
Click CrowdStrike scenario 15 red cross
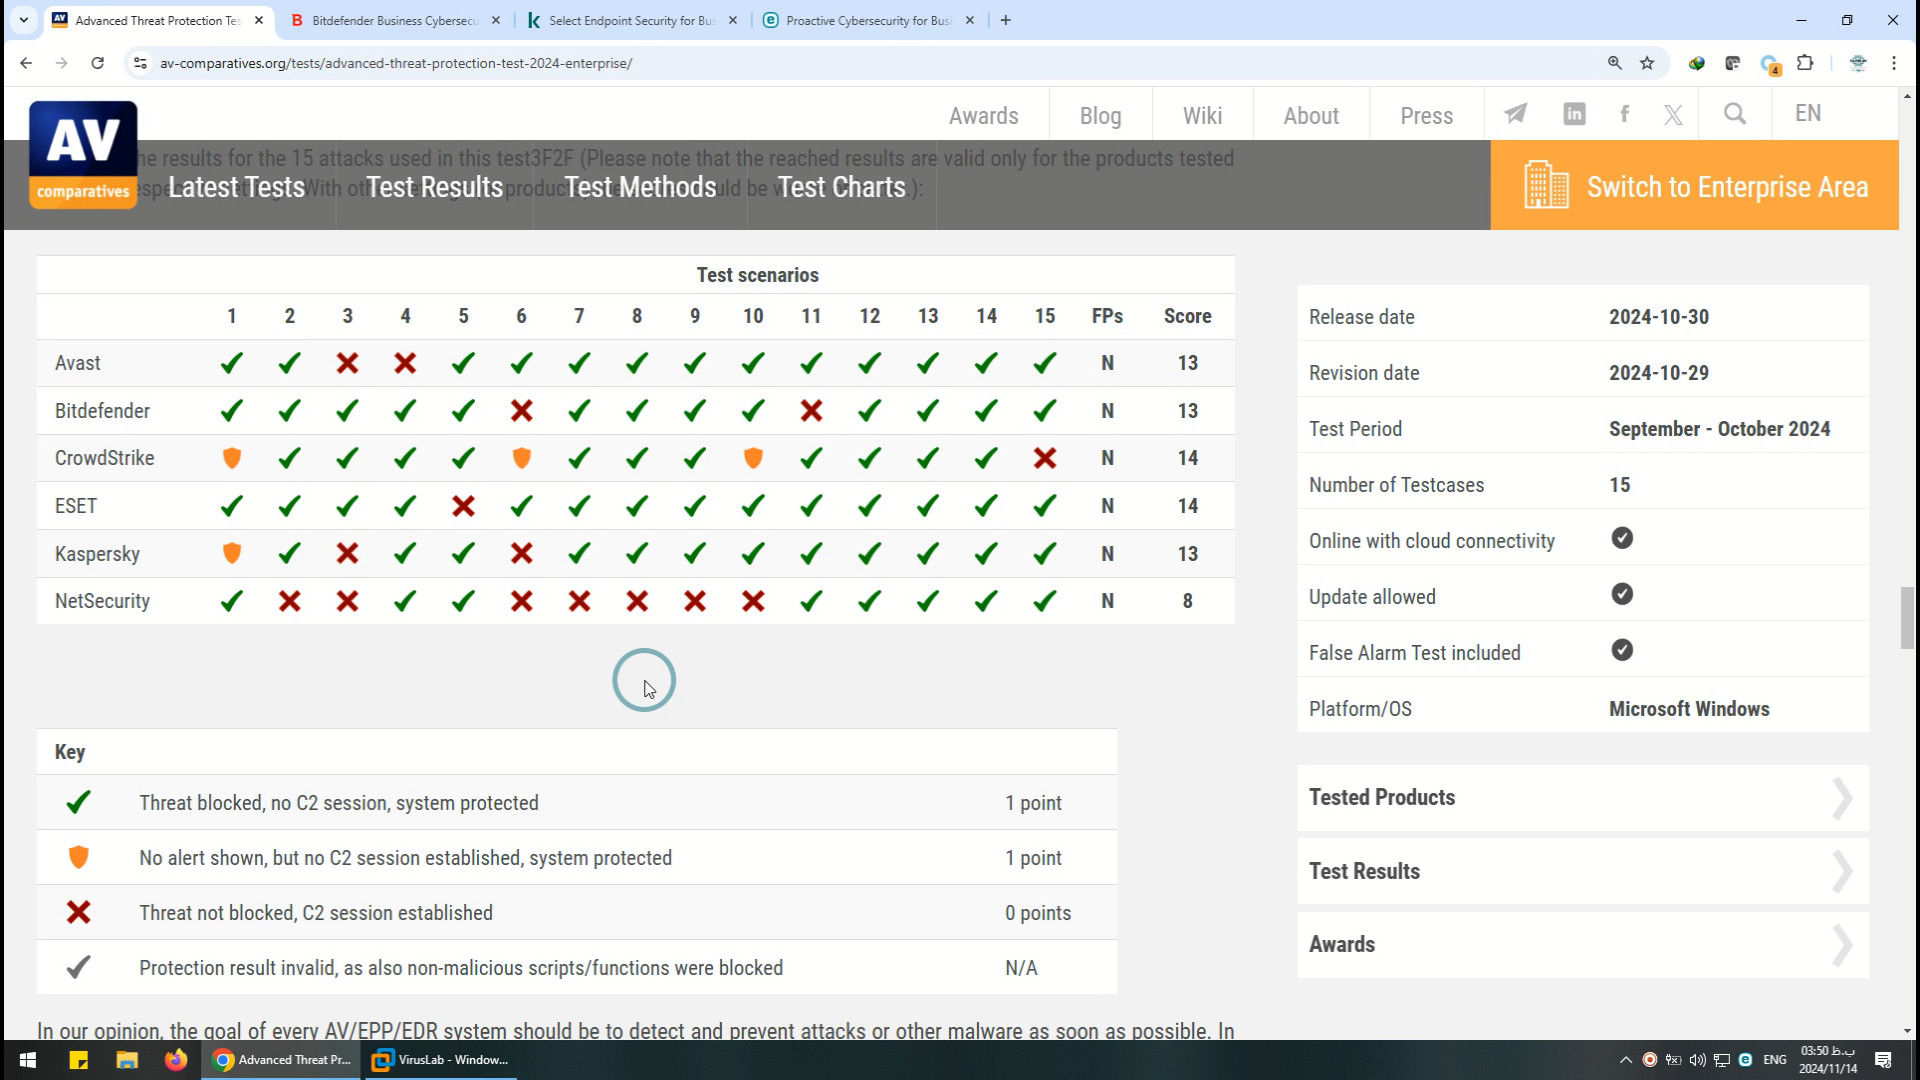[1045, 458]
